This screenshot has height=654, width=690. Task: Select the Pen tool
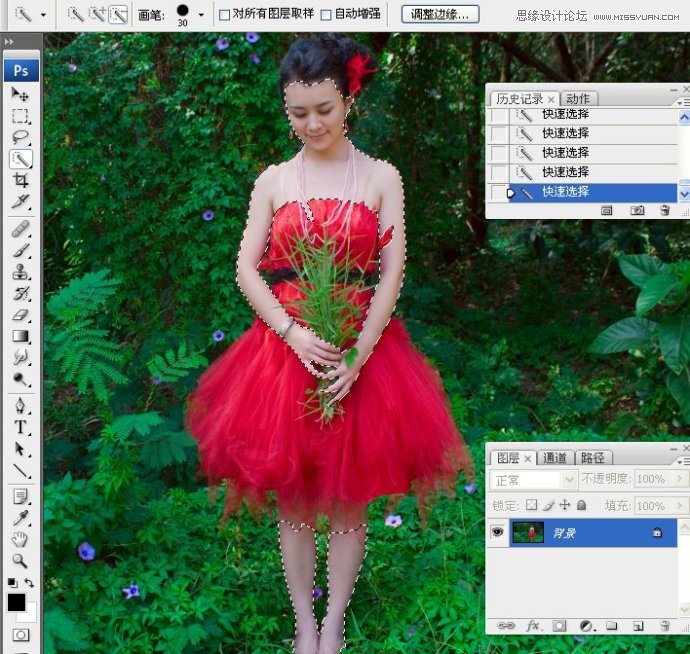[20, 406]
